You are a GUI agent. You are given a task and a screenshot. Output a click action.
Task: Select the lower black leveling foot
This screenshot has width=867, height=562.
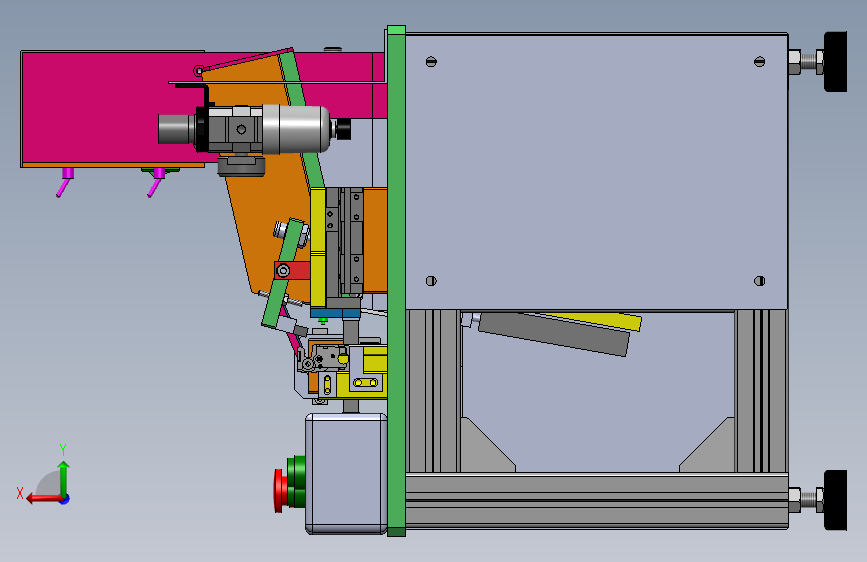tap(835, 500)
